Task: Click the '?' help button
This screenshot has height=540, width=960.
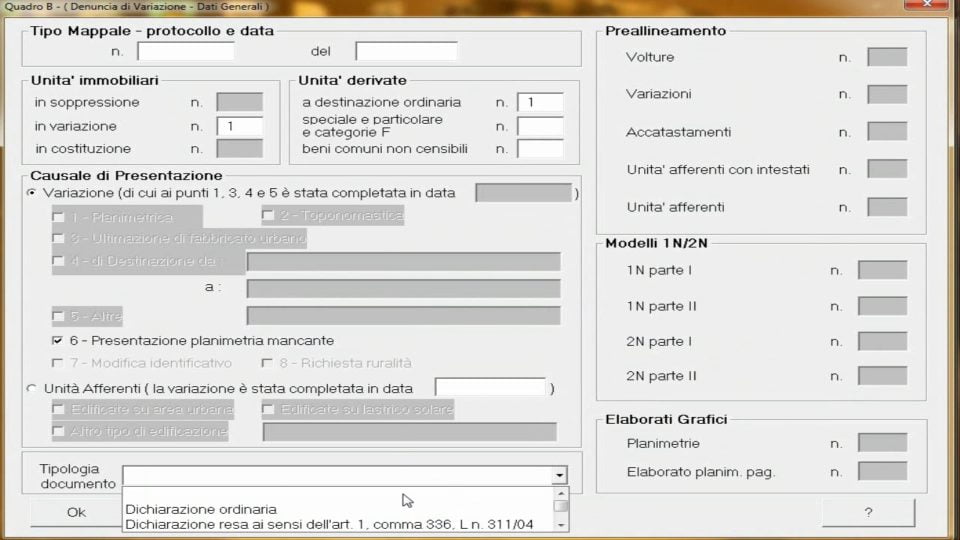Action: click(x=868, y=512)
